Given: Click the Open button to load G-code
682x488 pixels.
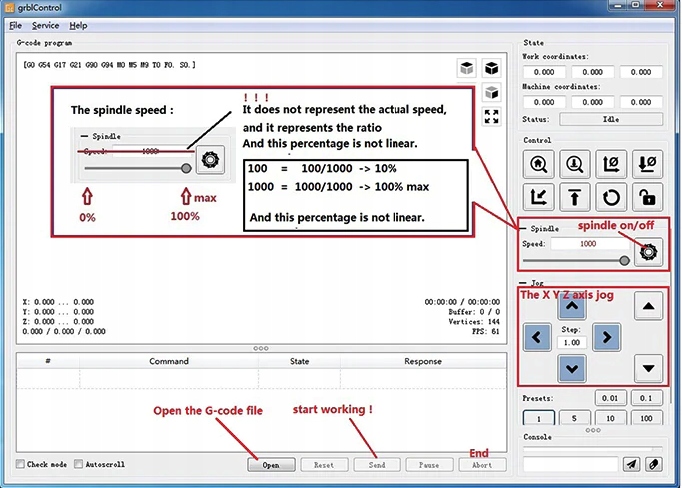Looking at the screenshot, I should tap(271, 465).
